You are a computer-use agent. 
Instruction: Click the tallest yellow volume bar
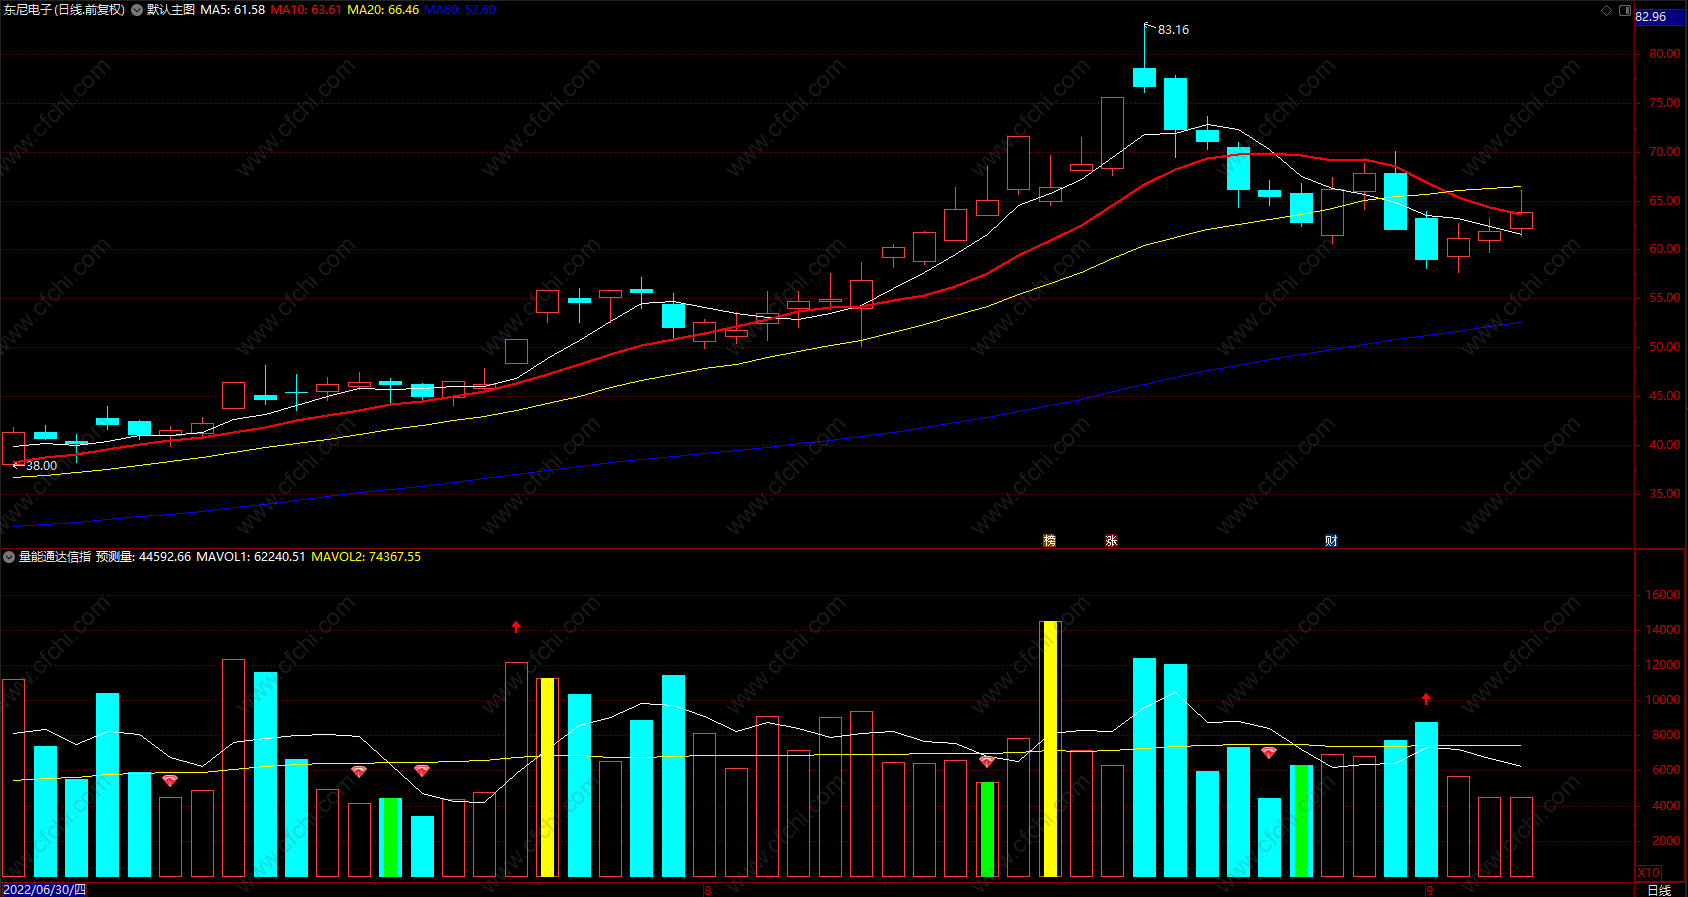pyautogui.click(x=1050, y=749)
